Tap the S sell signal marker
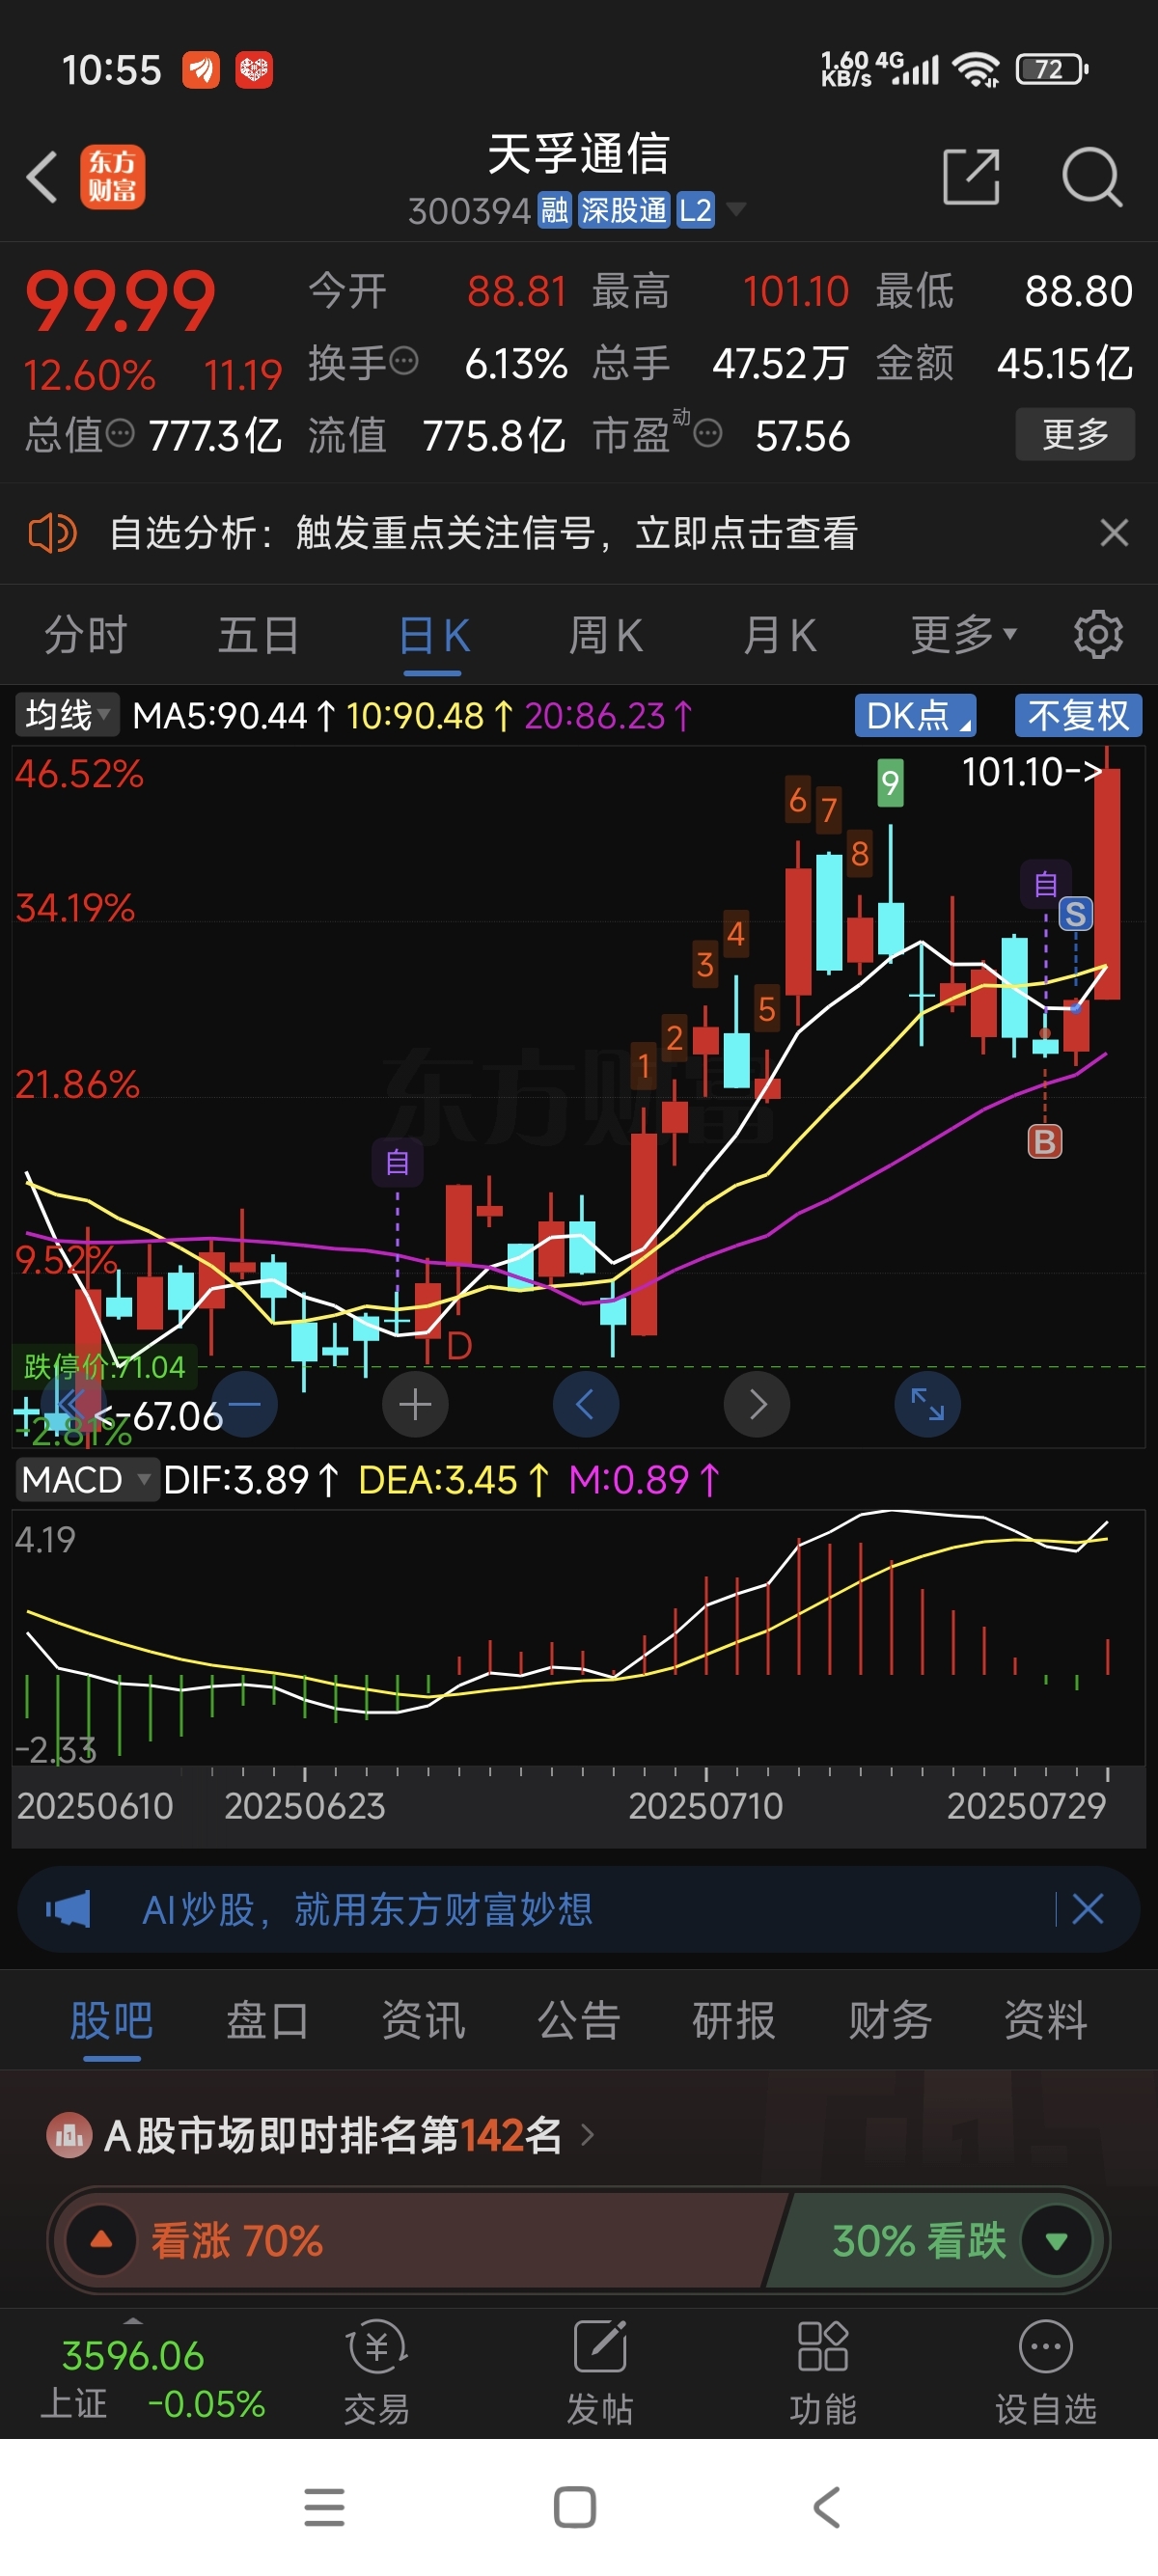Viewport: 1158px width, 2576px height. [1076, 914]
